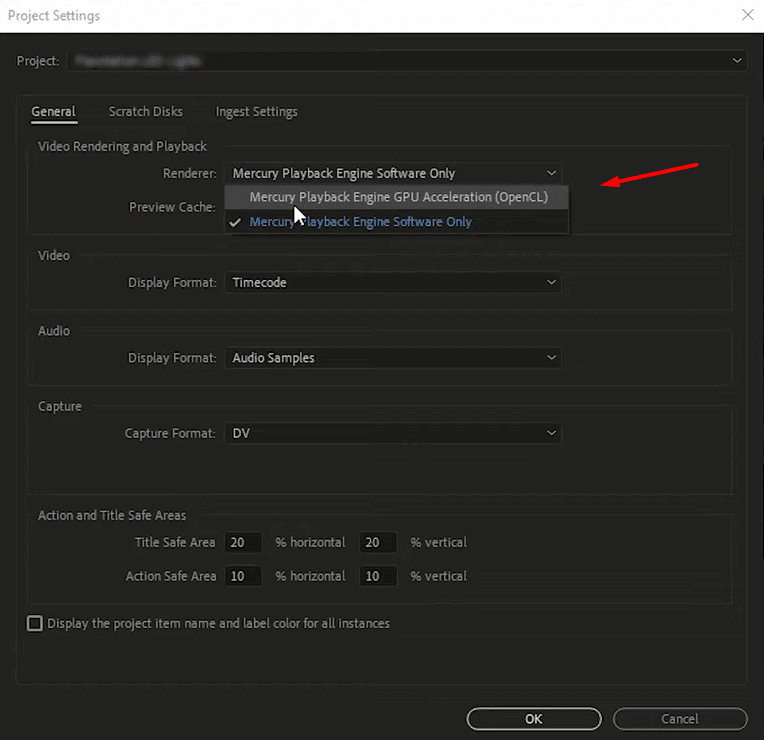Edit Action Safe Area horizontal percentage field
764x740 pixels.
click(243, 576)
